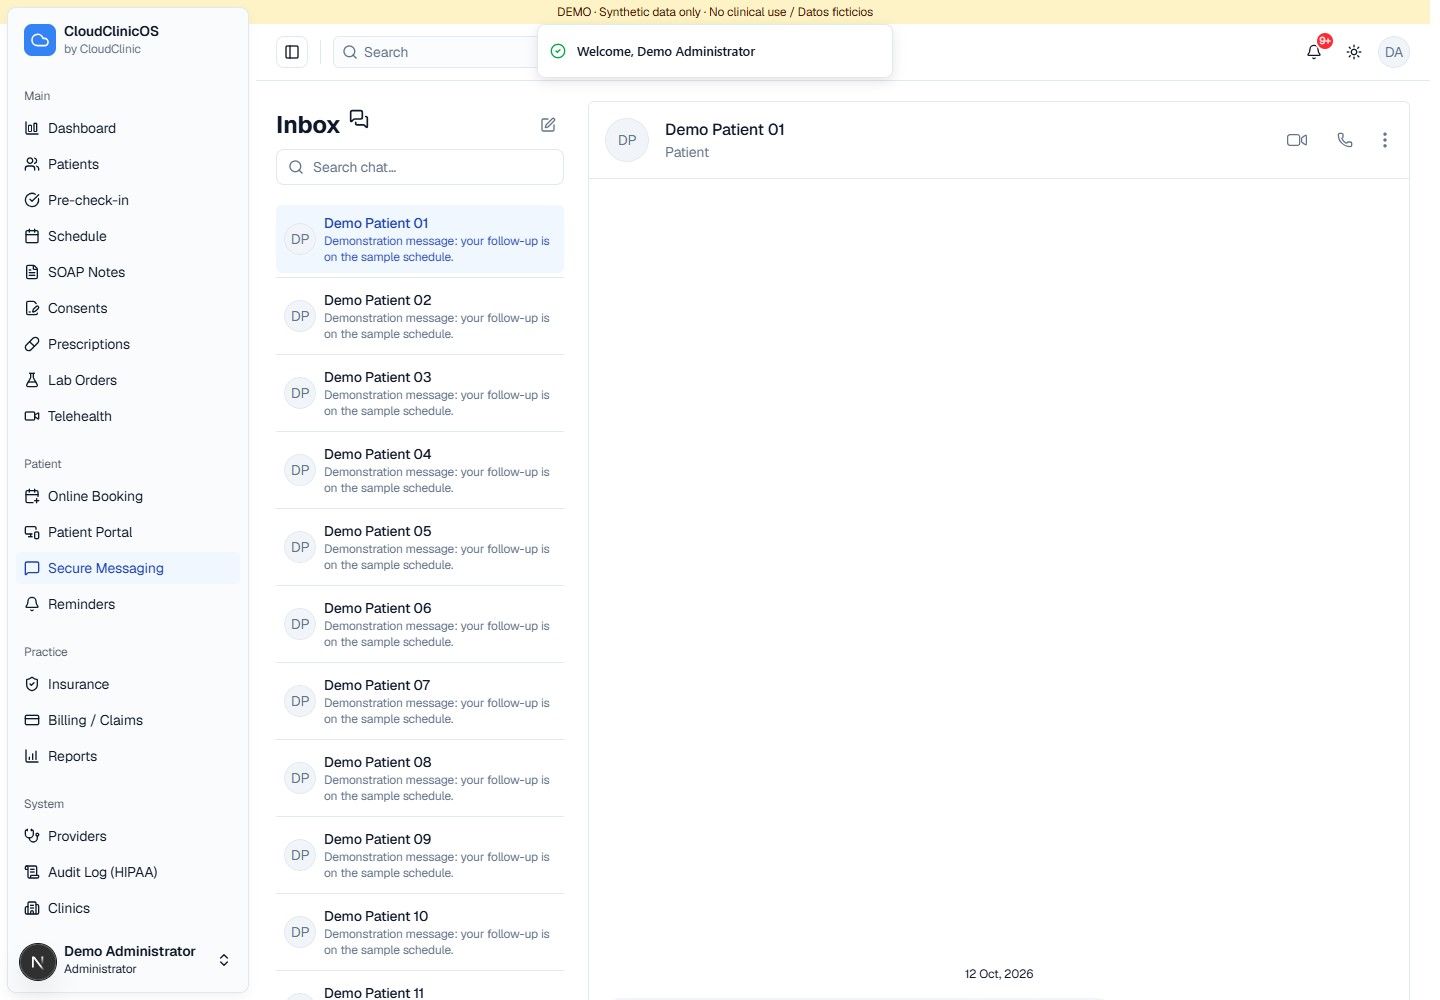This screenshot has width=1440, height=1000.
Task: Open the Demo Patient 09 conversation
Action: 420,855
